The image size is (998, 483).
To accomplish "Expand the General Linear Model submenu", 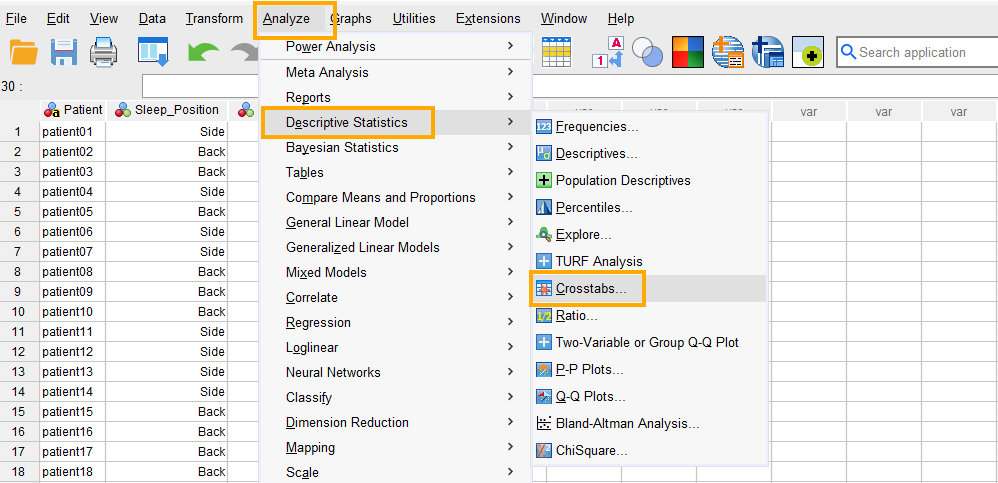I will [395, 223].
